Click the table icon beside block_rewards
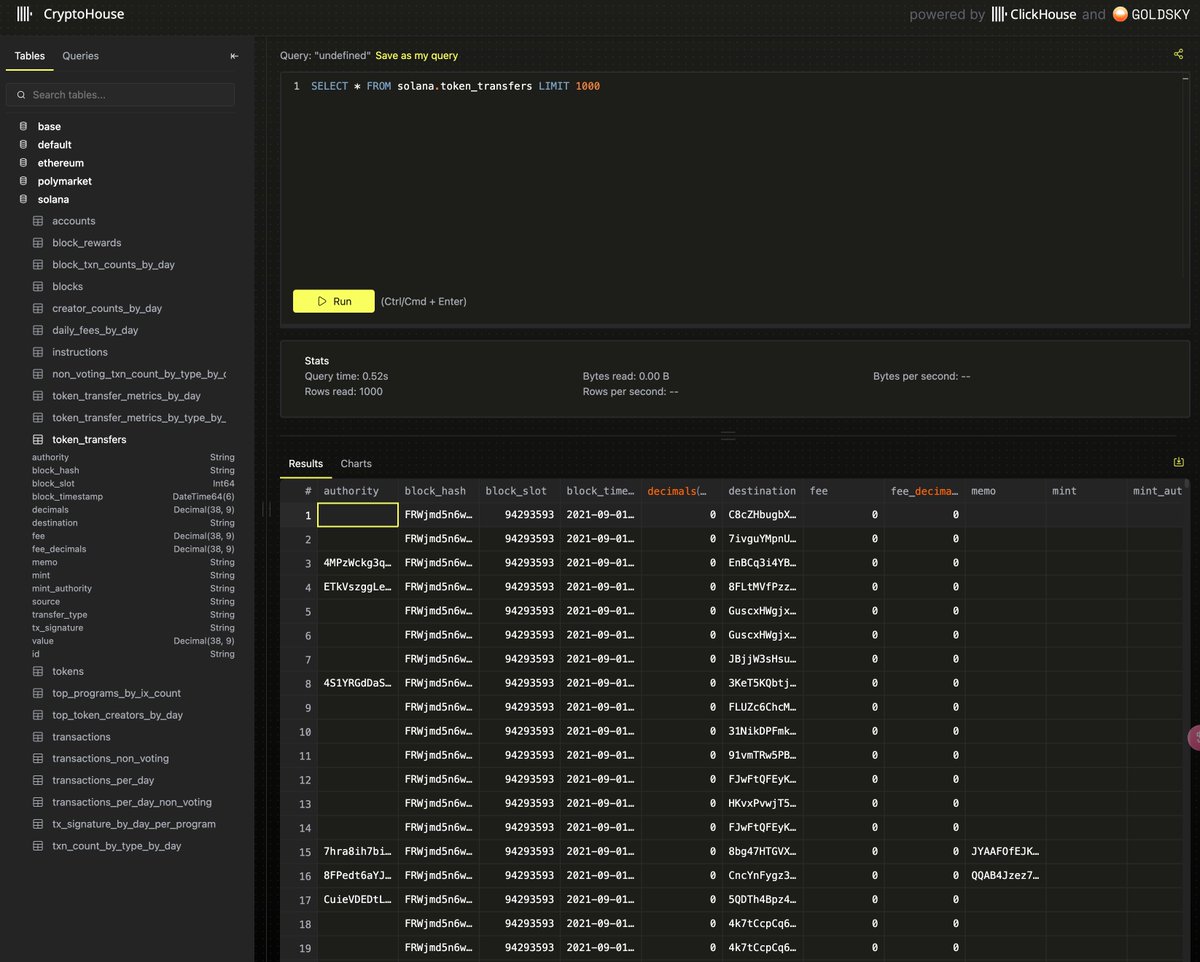This screenshot has width=1200, height=962. click(38, 243)
